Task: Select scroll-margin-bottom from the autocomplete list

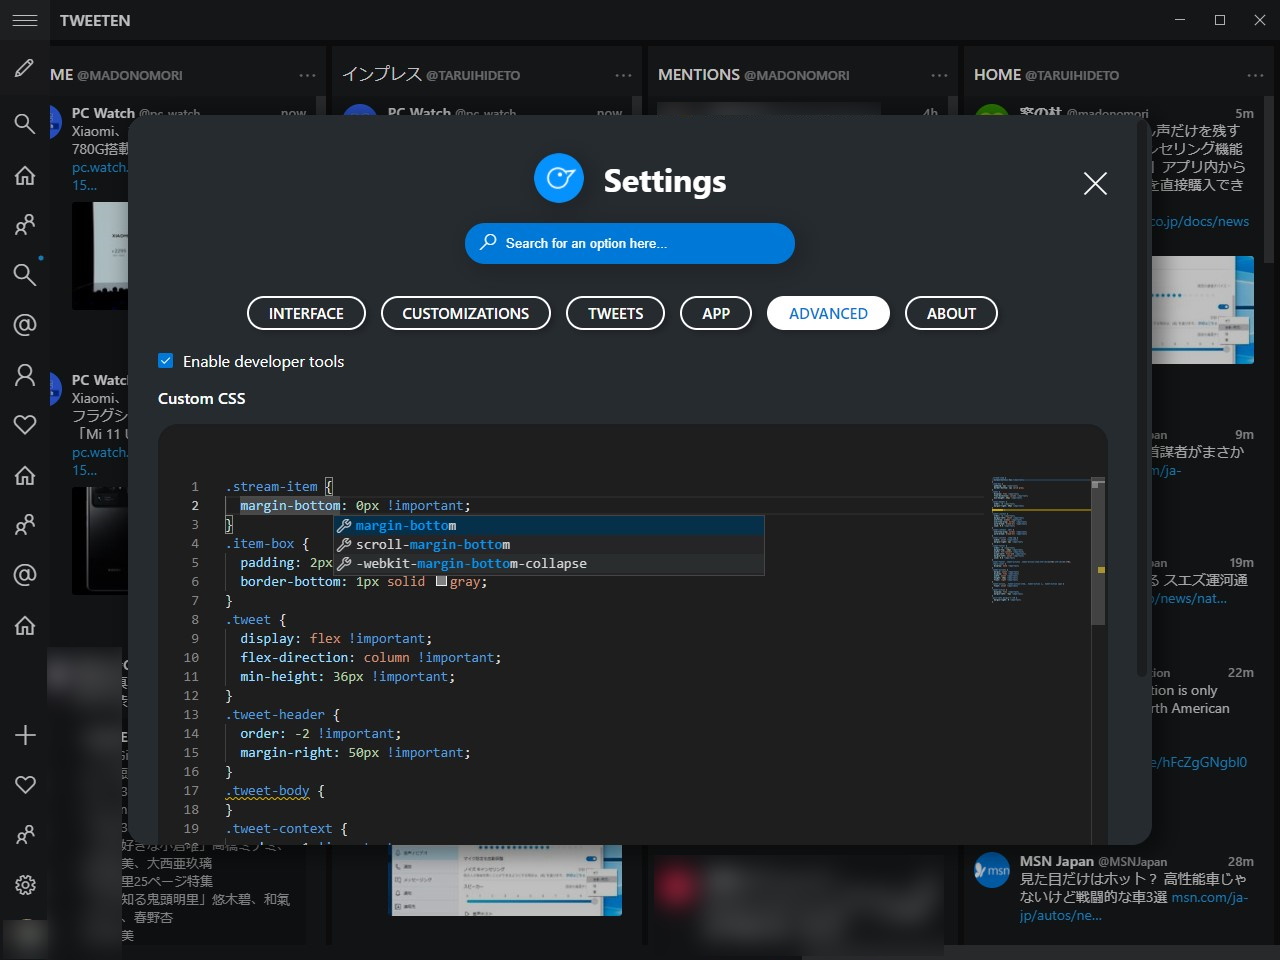Action: pos(430,544)
